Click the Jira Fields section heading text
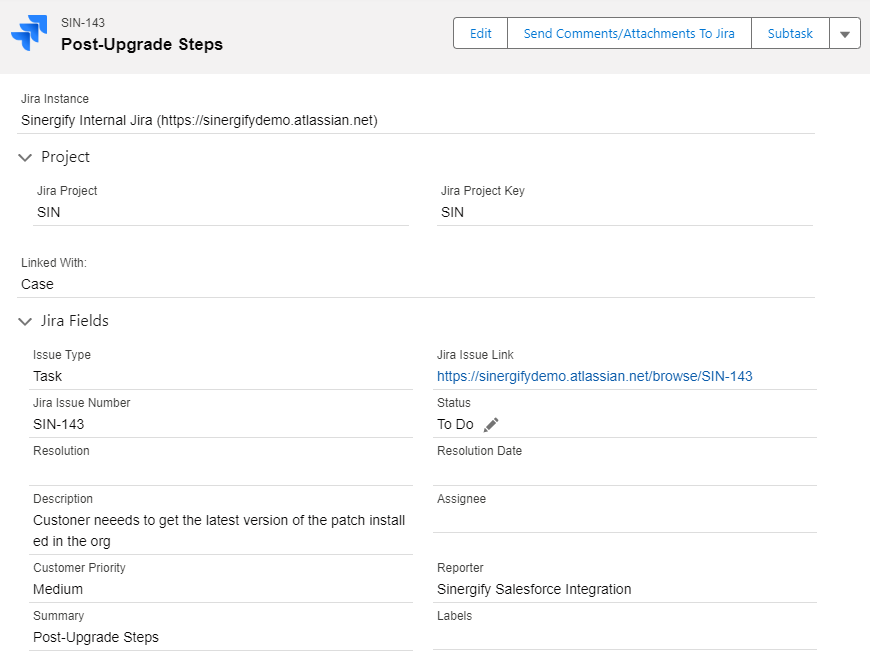This screenshot has height=656, width=870. pos(75,321)
